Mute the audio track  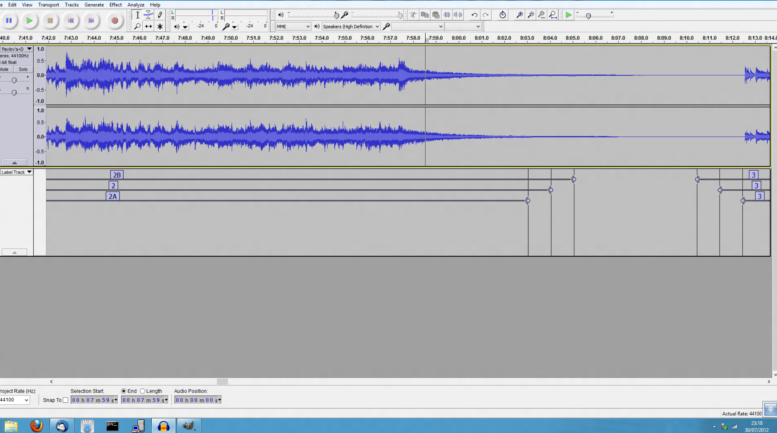pyautogui.click(x=4, y=69)
